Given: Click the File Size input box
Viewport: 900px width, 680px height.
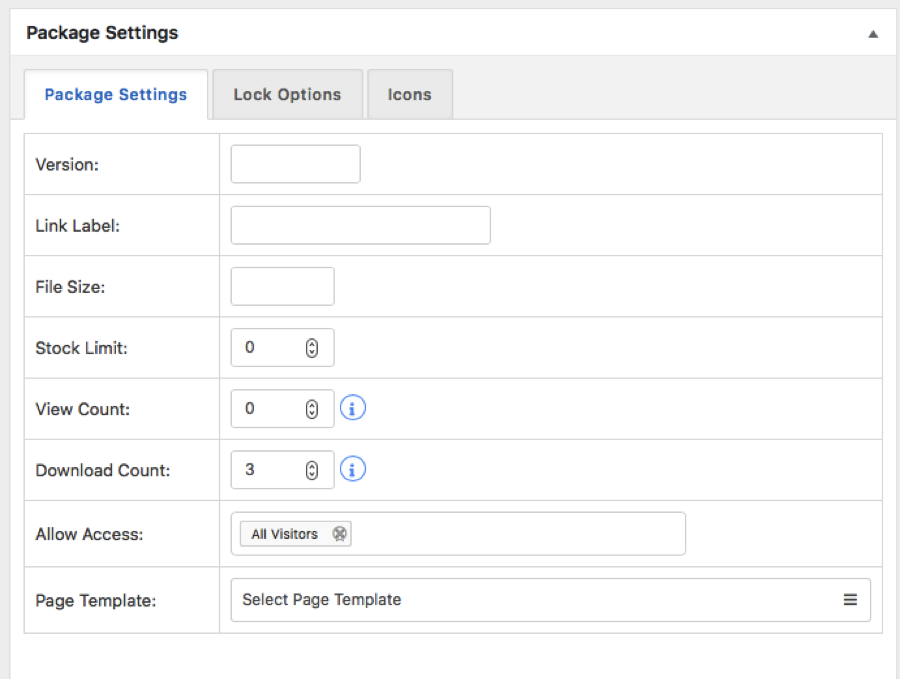Looking at the screenshot, I should [282, 286].
